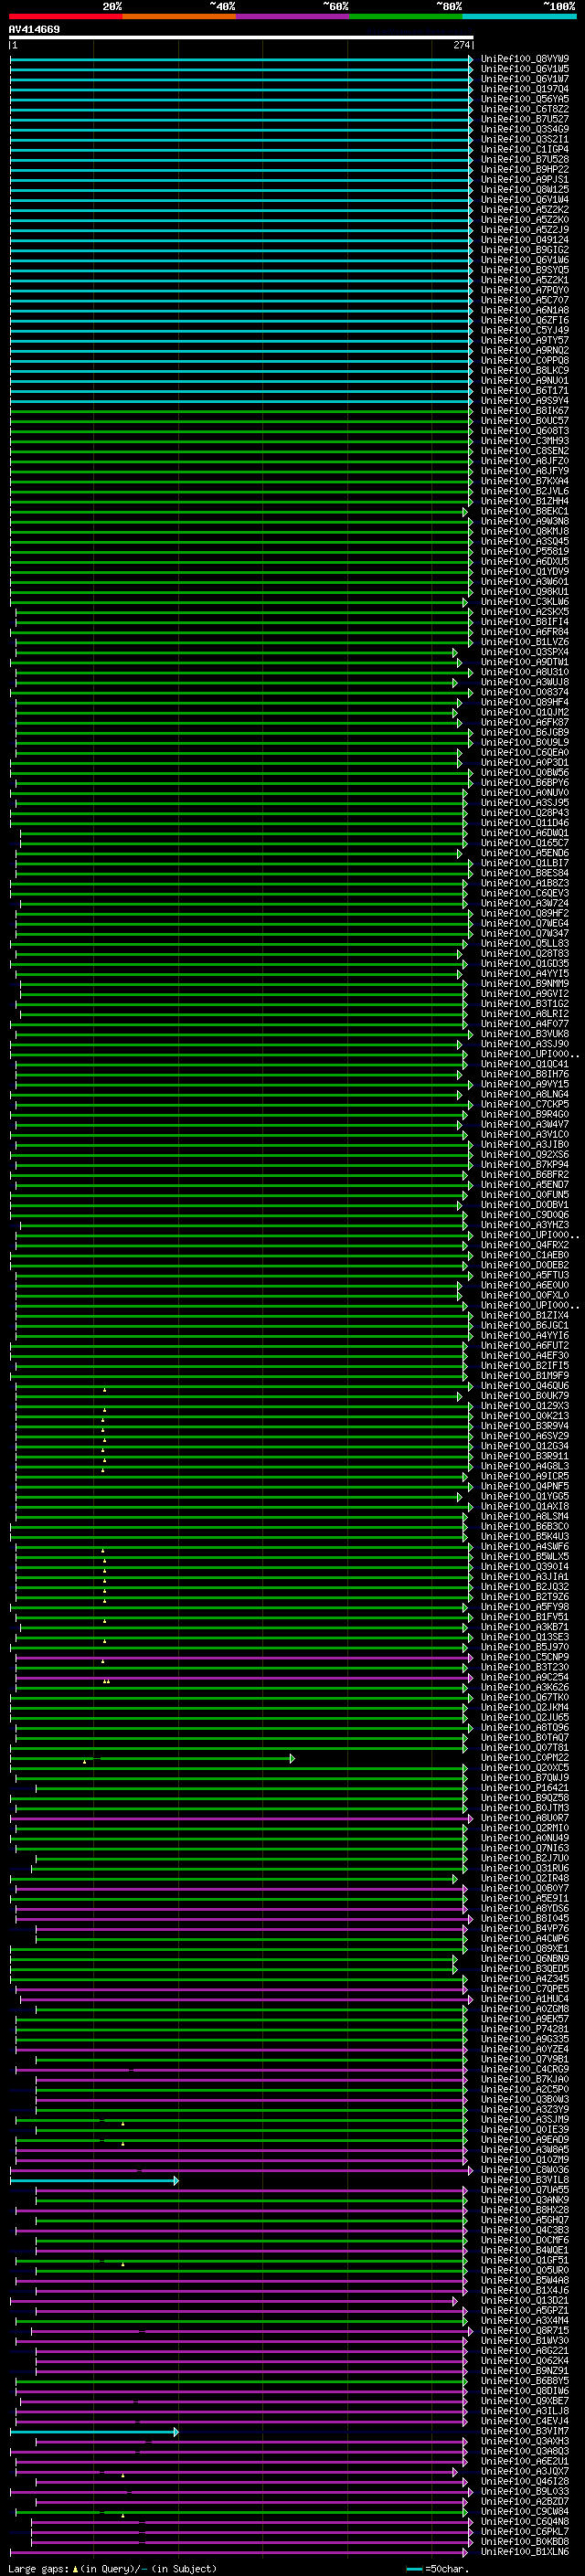
Task: Select label UniRef100_A7PQY0
Action: [525, 290]
